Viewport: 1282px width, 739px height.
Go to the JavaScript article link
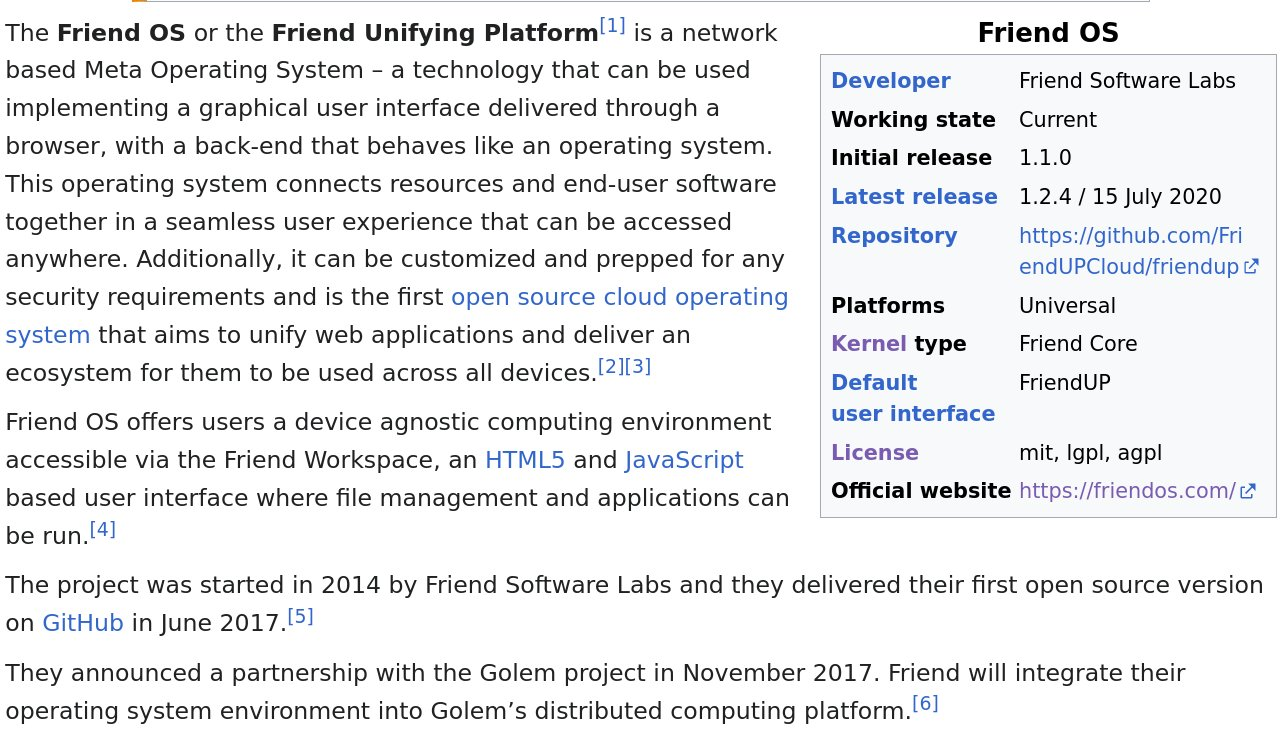pyautogui.click(x=684, y=460)
